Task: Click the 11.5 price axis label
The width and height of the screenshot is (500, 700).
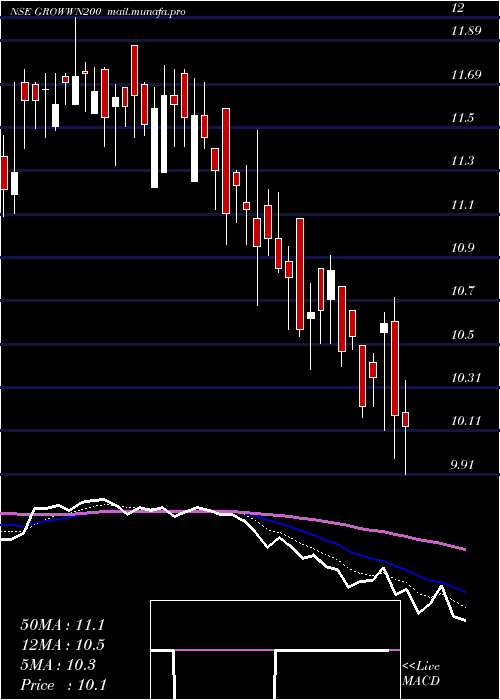Action: [462, 118]
